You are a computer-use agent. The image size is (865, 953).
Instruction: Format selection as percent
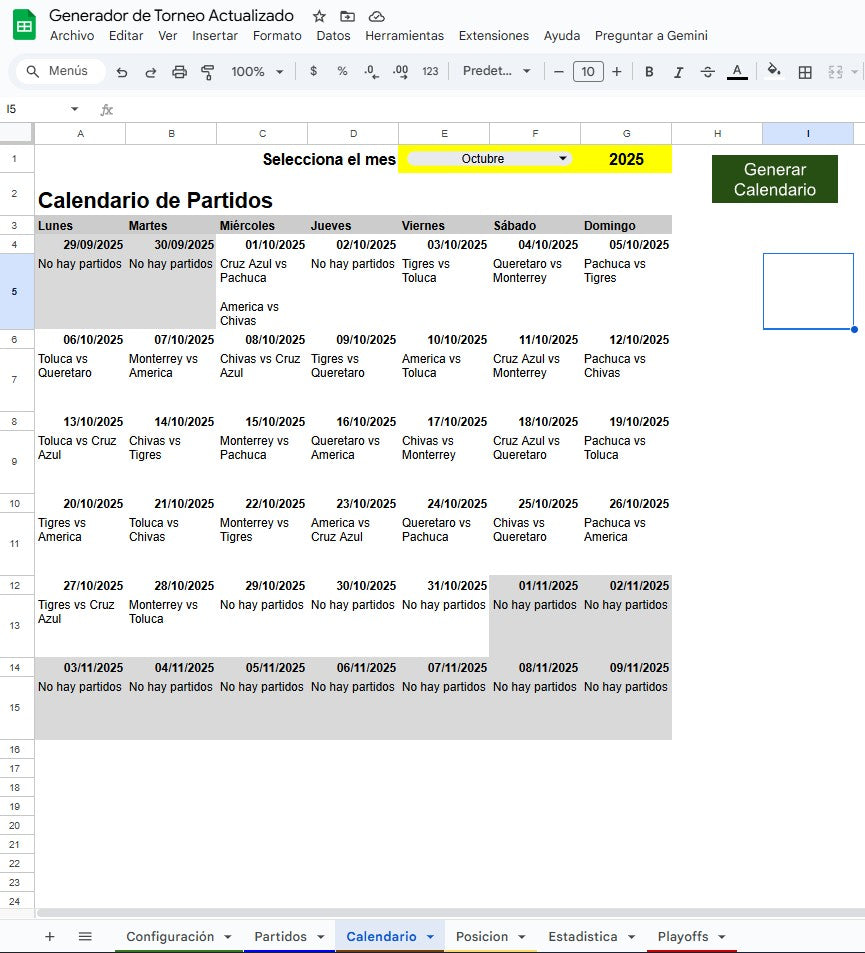point(341,71)
